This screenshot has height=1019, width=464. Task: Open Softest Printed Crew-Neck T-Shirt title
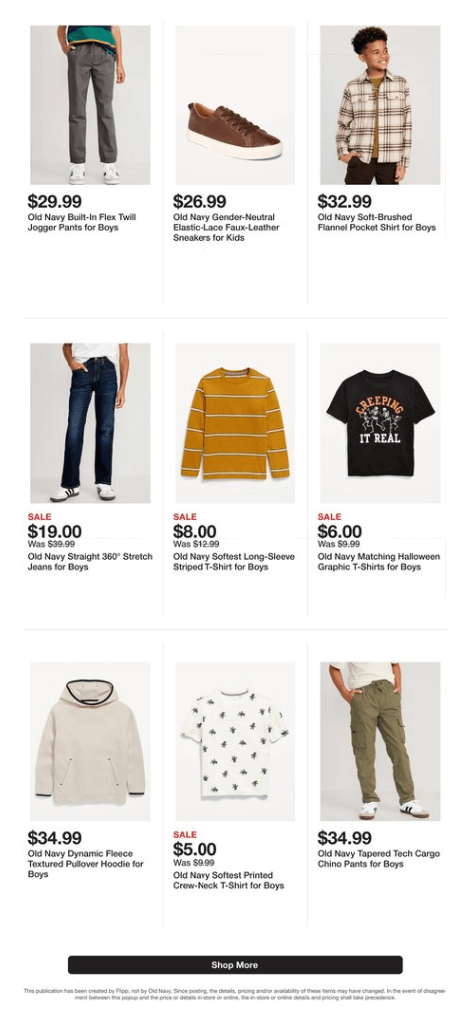click(x=229, y=881)
